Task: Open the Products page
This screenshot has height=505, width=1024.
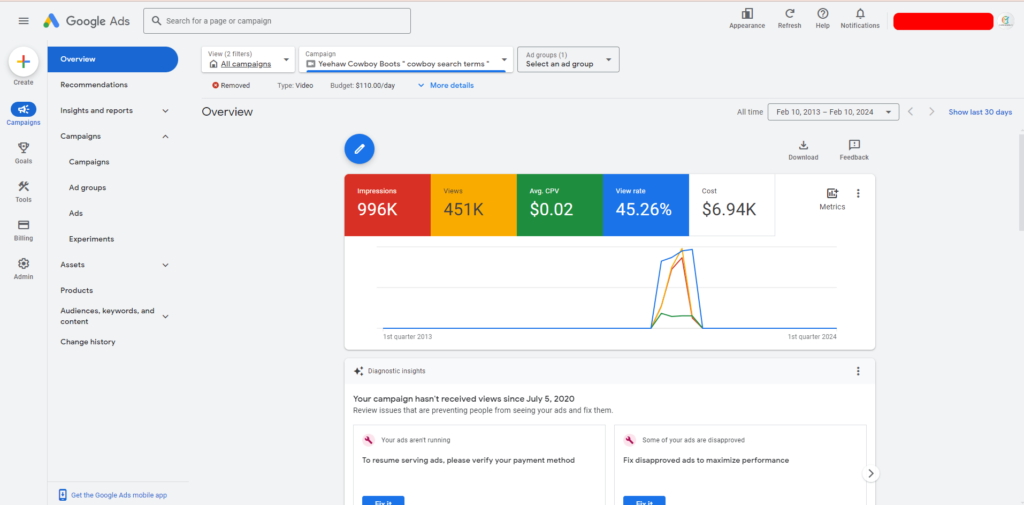Action: tap(76, 290)
